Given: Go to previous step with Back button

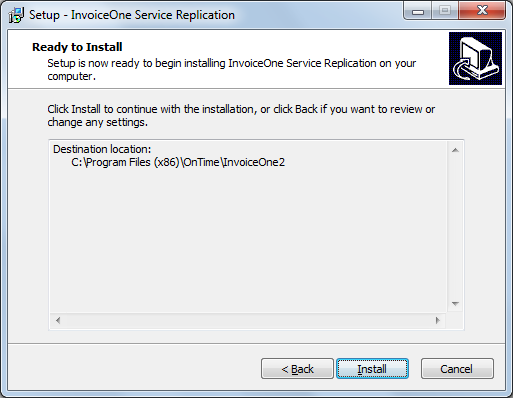Looking at the screenshot, I should [x=297, y=369].
